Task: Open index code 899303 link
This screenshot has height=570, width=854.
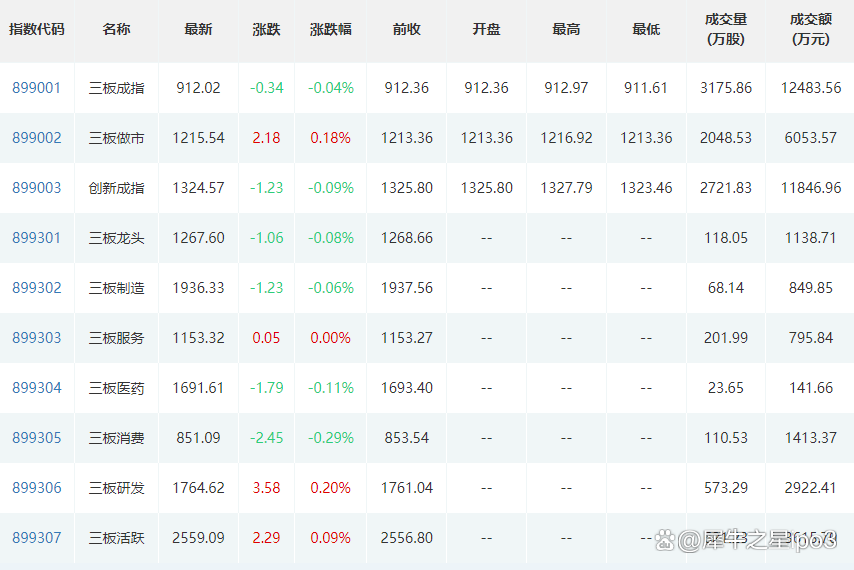Action: pos(36,338)
